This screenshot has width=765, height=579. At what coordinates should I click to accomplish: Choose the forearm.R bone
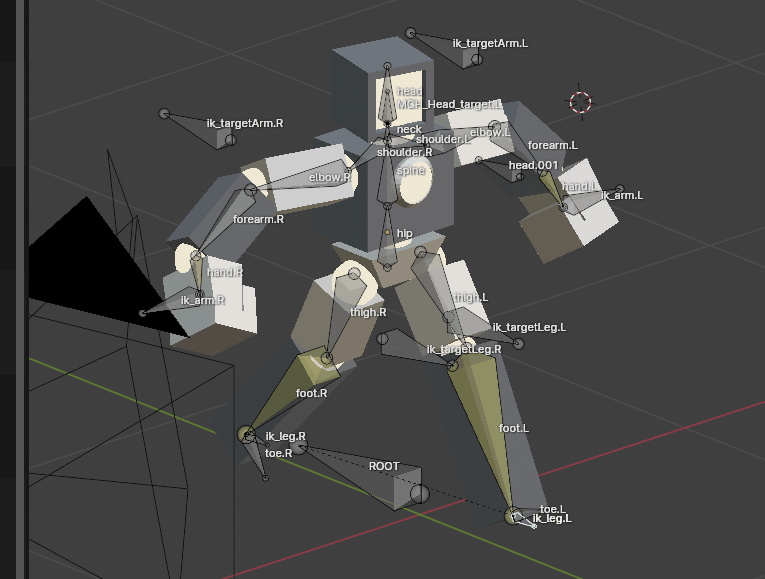tap(225, 224)
